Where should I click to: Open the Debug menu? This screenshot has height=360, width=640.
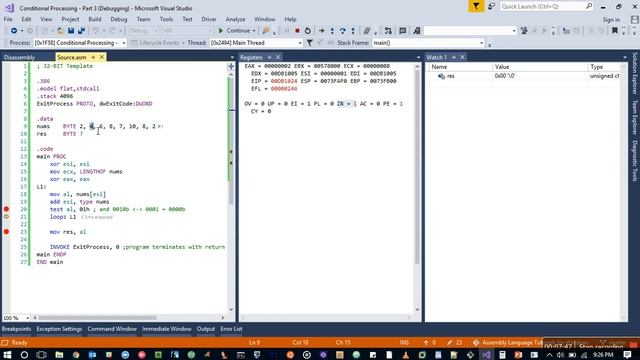pos(118,19)
